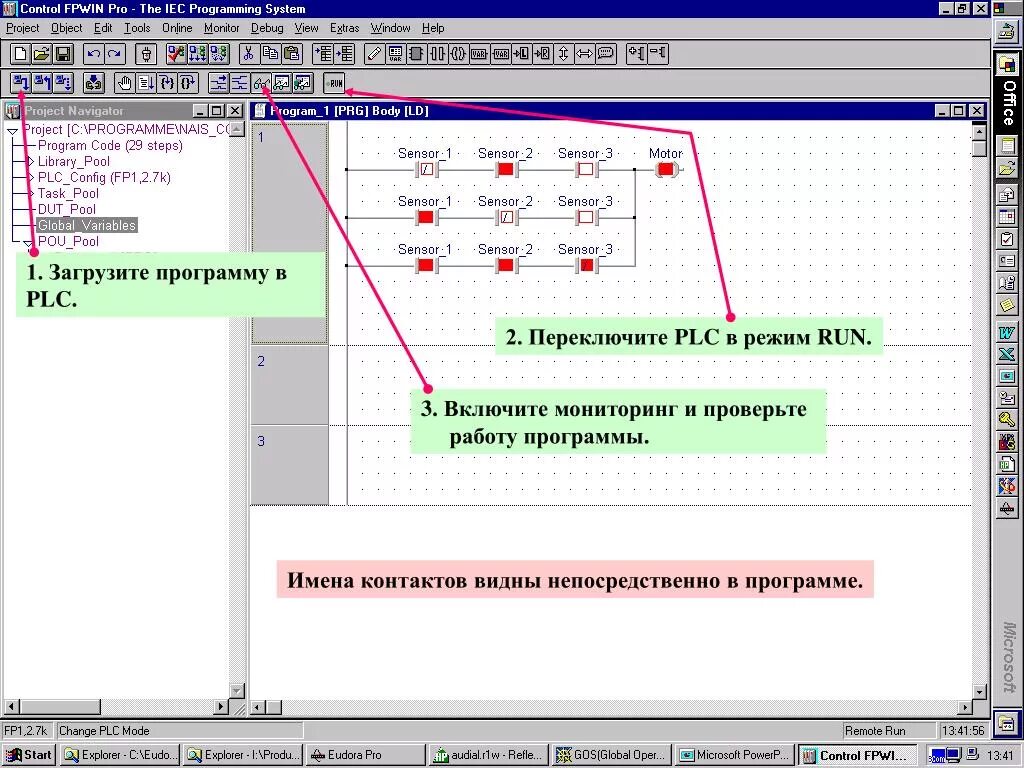Switch to Microsoft PowerPoint taskbar button

click(x=735, y=755)
